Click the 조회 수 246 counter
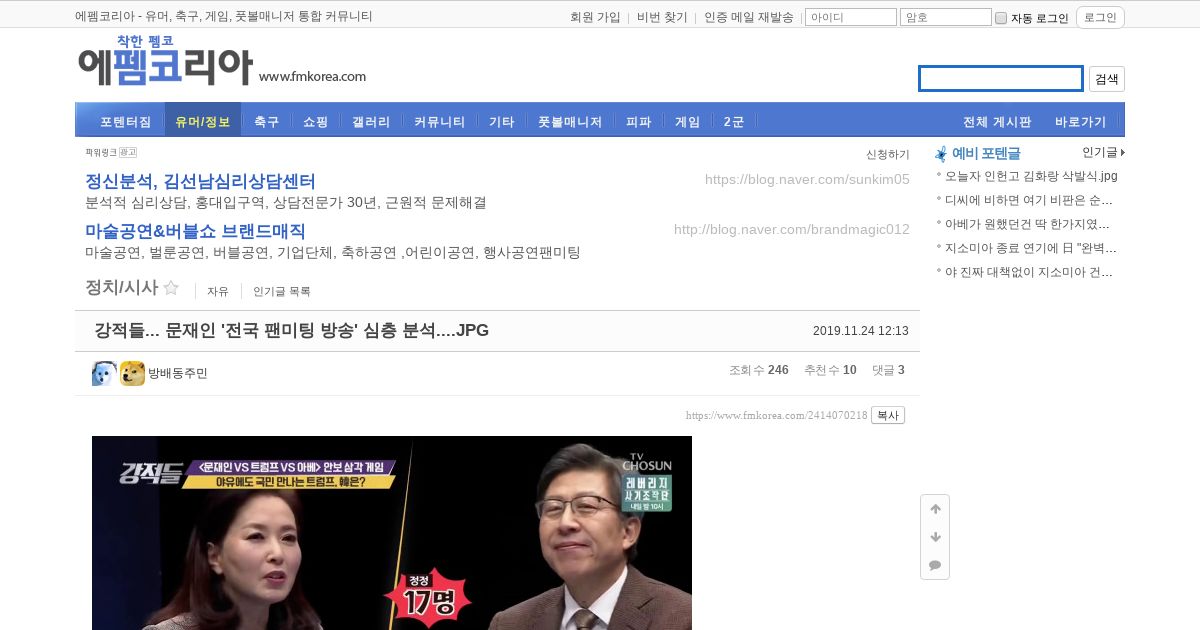This screenshot has height=630, width=1200. pos(759,370)
